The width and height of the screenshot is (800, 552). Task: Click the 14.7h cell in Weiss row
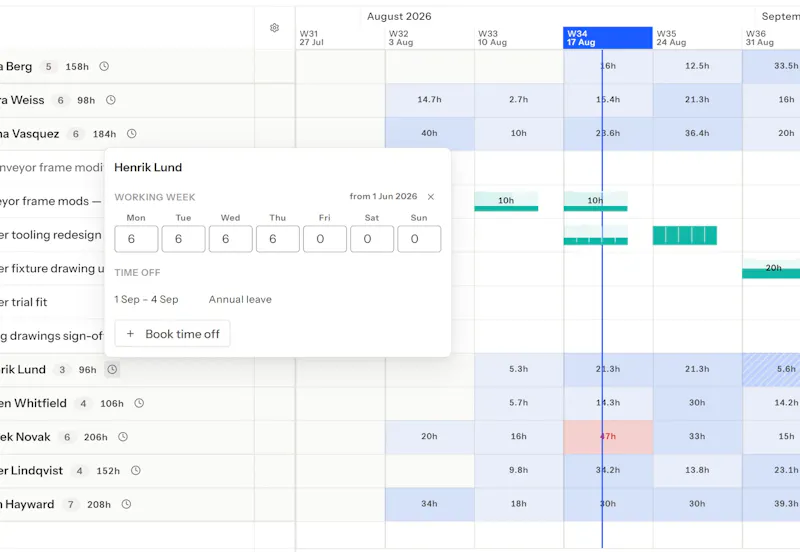coord(430,100)
